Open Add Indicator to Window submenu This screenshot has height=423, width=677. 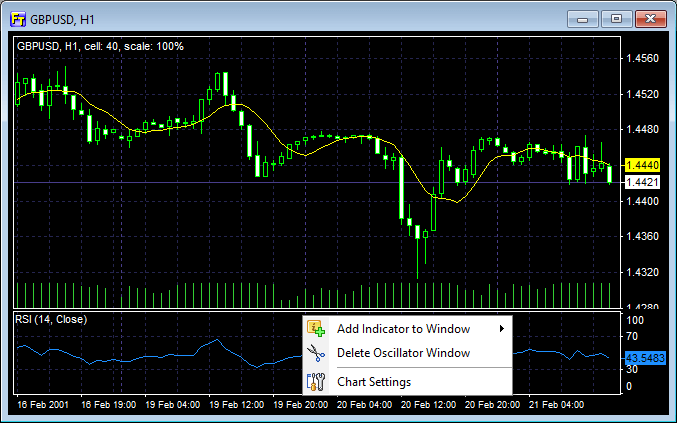click(408, 329)
